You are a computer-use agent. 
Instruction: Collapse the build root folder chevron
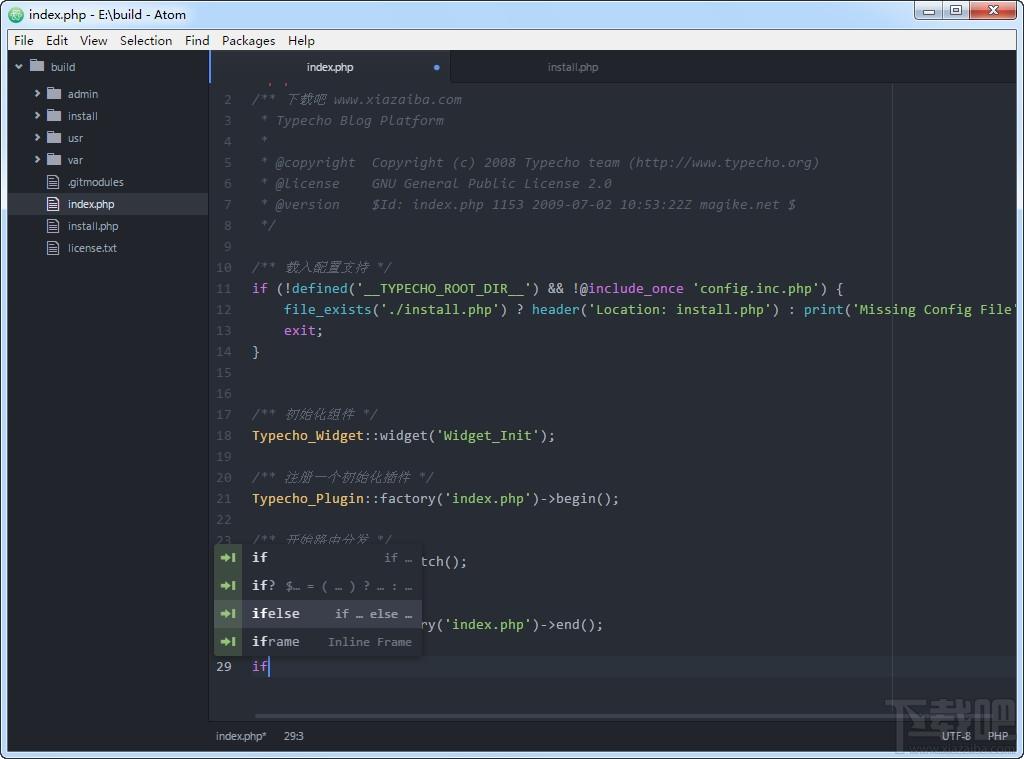tap(19, 67)
